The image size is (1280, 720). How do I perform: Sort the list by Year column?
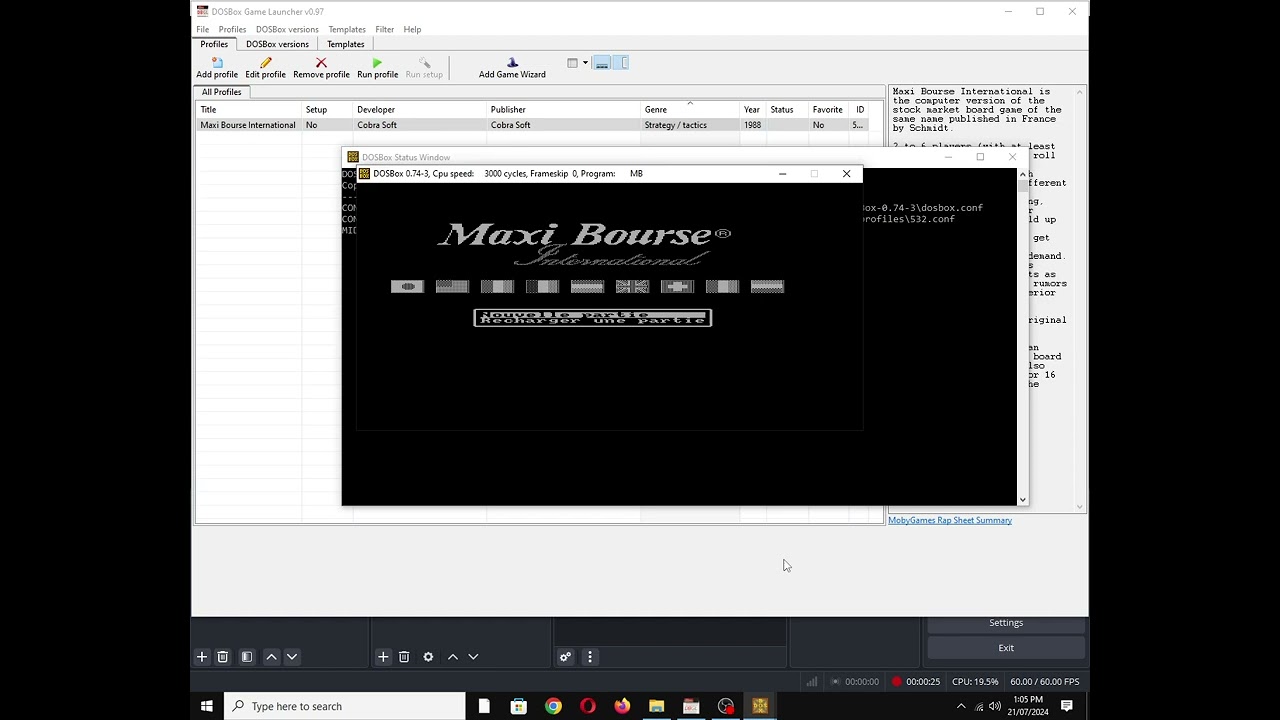click(x=753, y=110)
